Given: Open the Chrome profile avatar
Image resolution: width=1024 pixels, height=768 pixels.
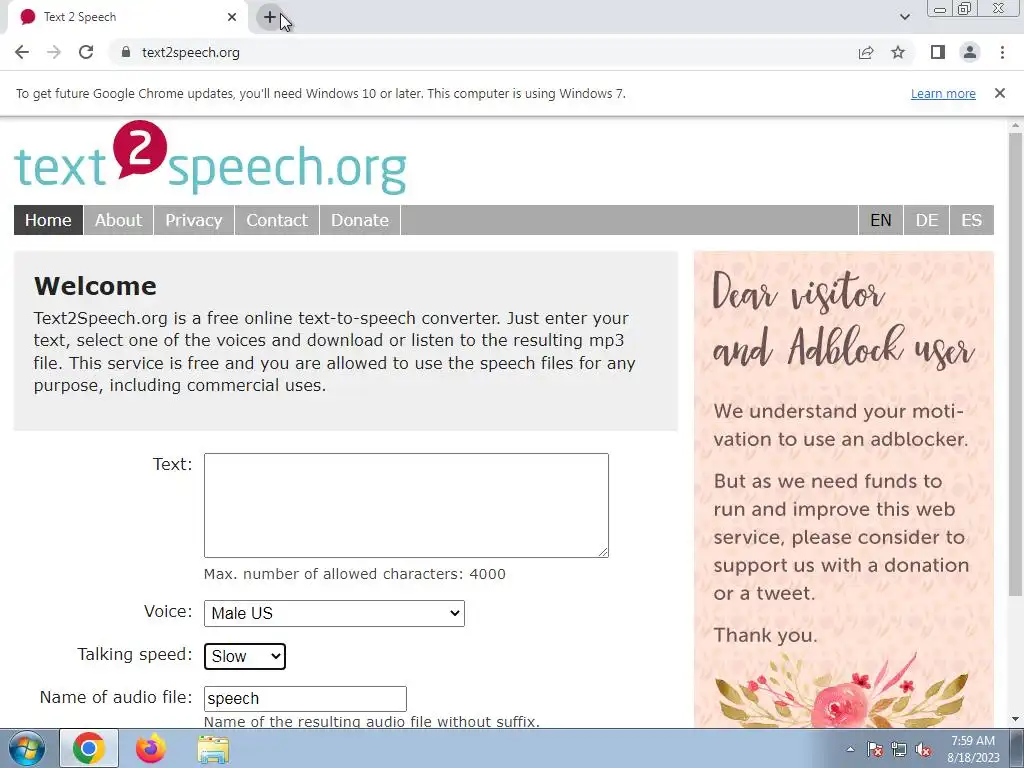Looking at the screenshot, I should coord(970,52).
